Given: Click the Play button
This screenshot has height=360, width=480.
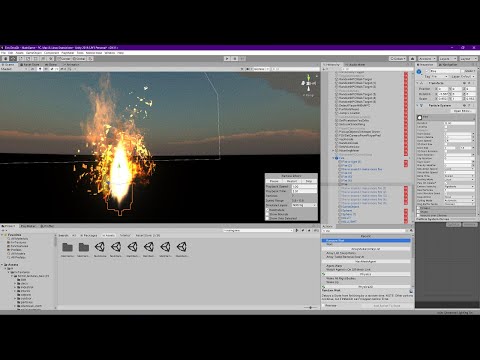Looking at the screenshot, I should coord(227,59).
